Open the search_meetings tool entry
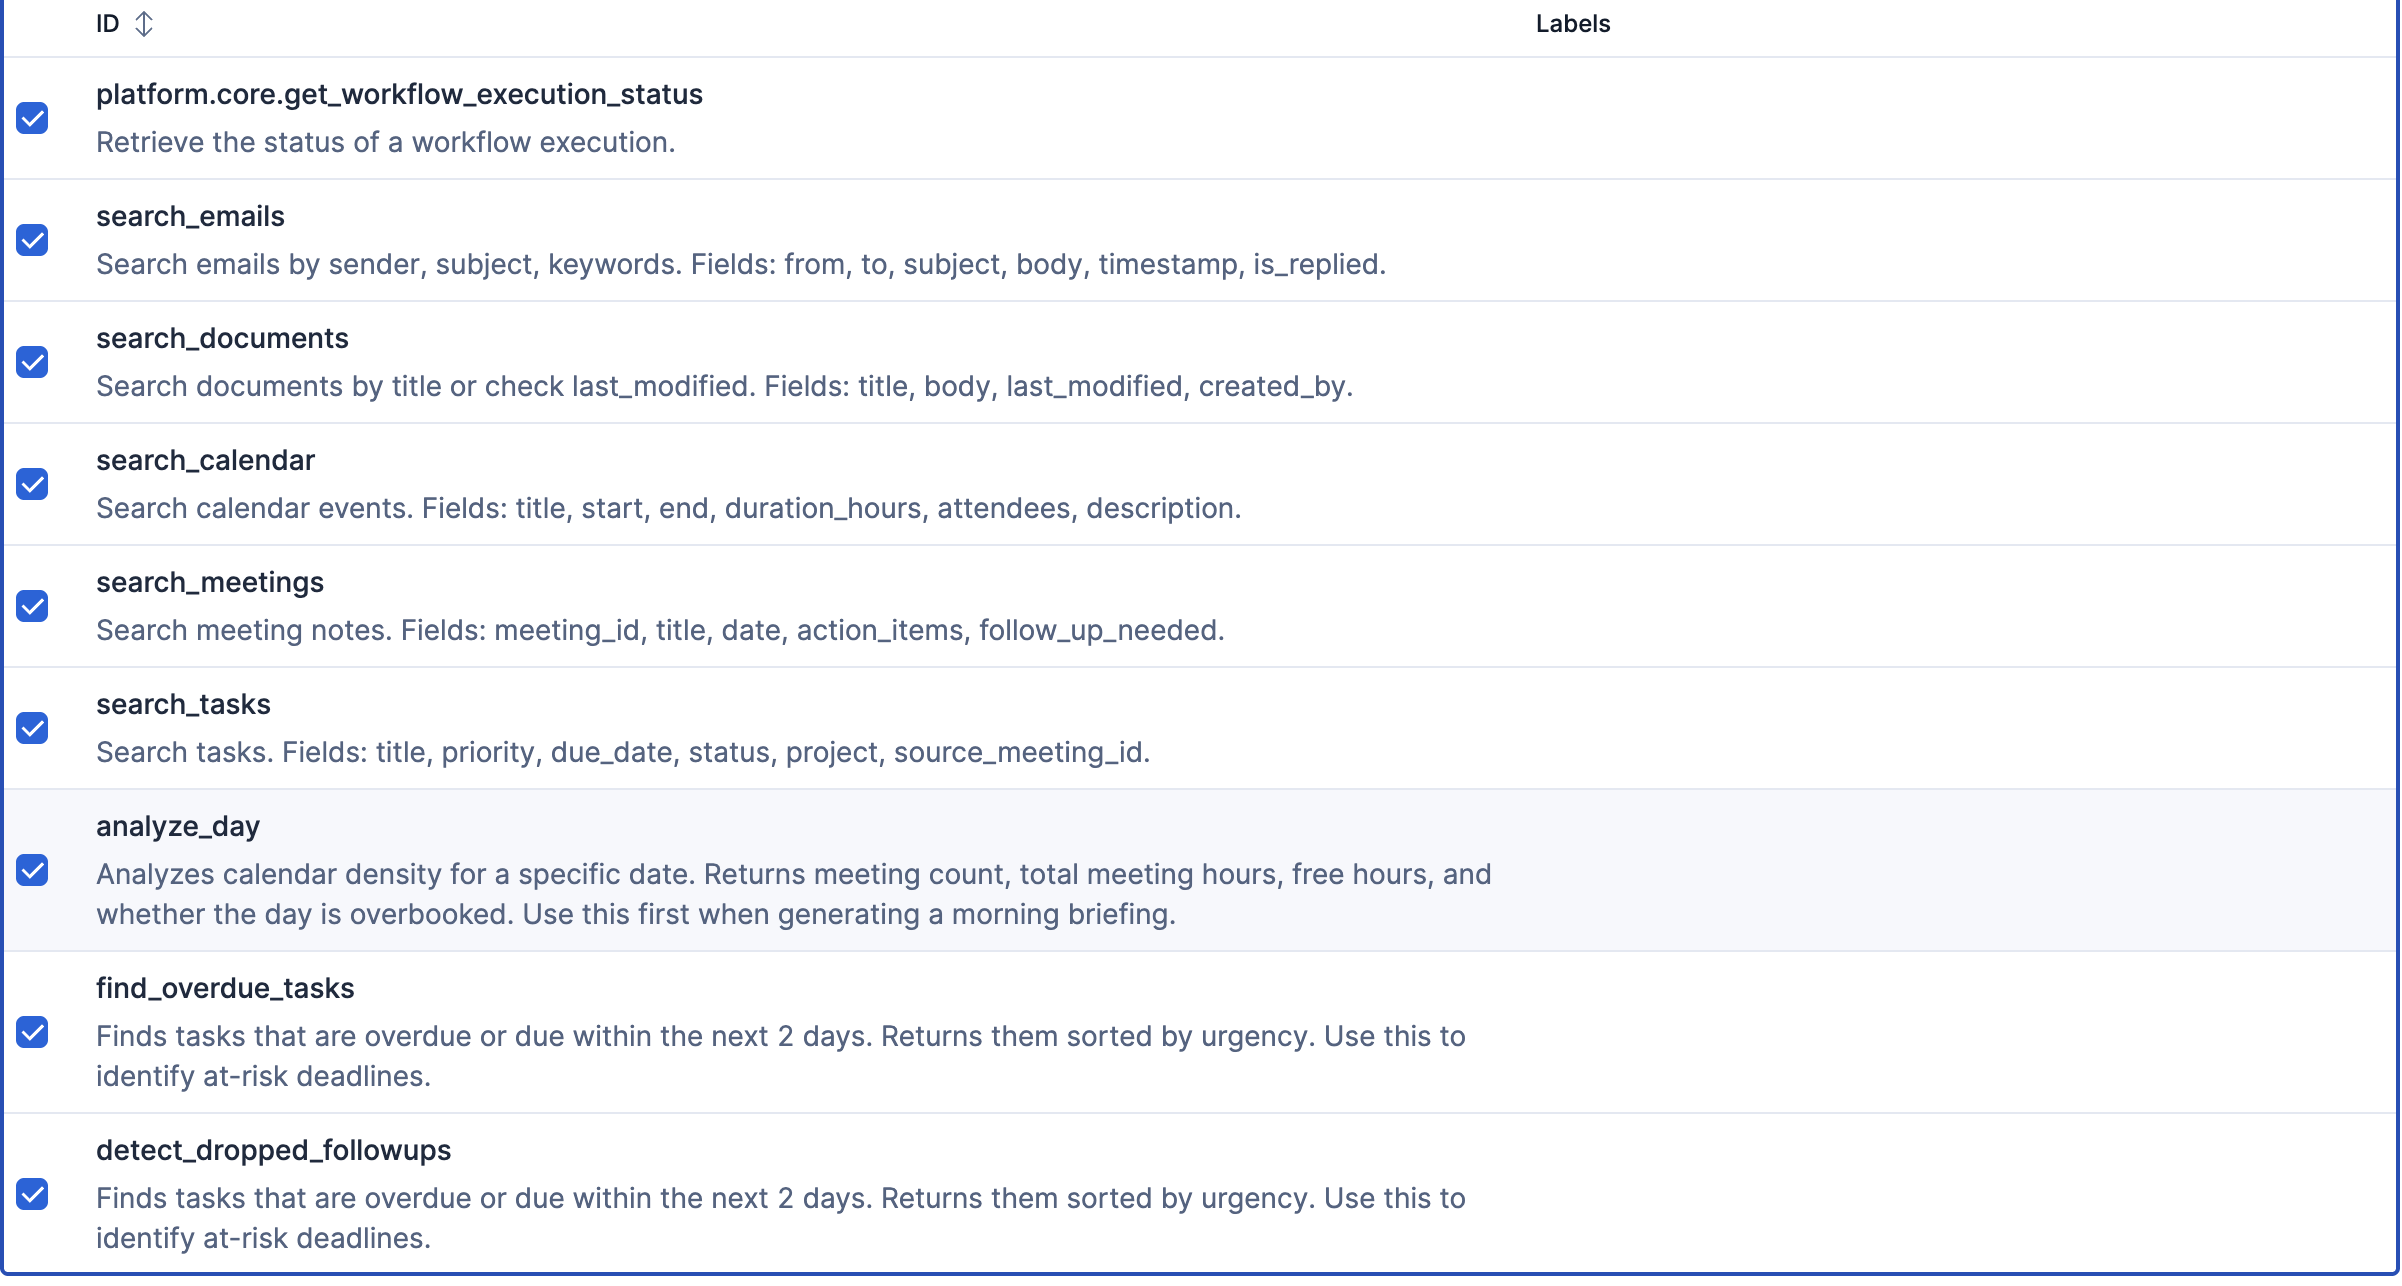 click(210, 582)
